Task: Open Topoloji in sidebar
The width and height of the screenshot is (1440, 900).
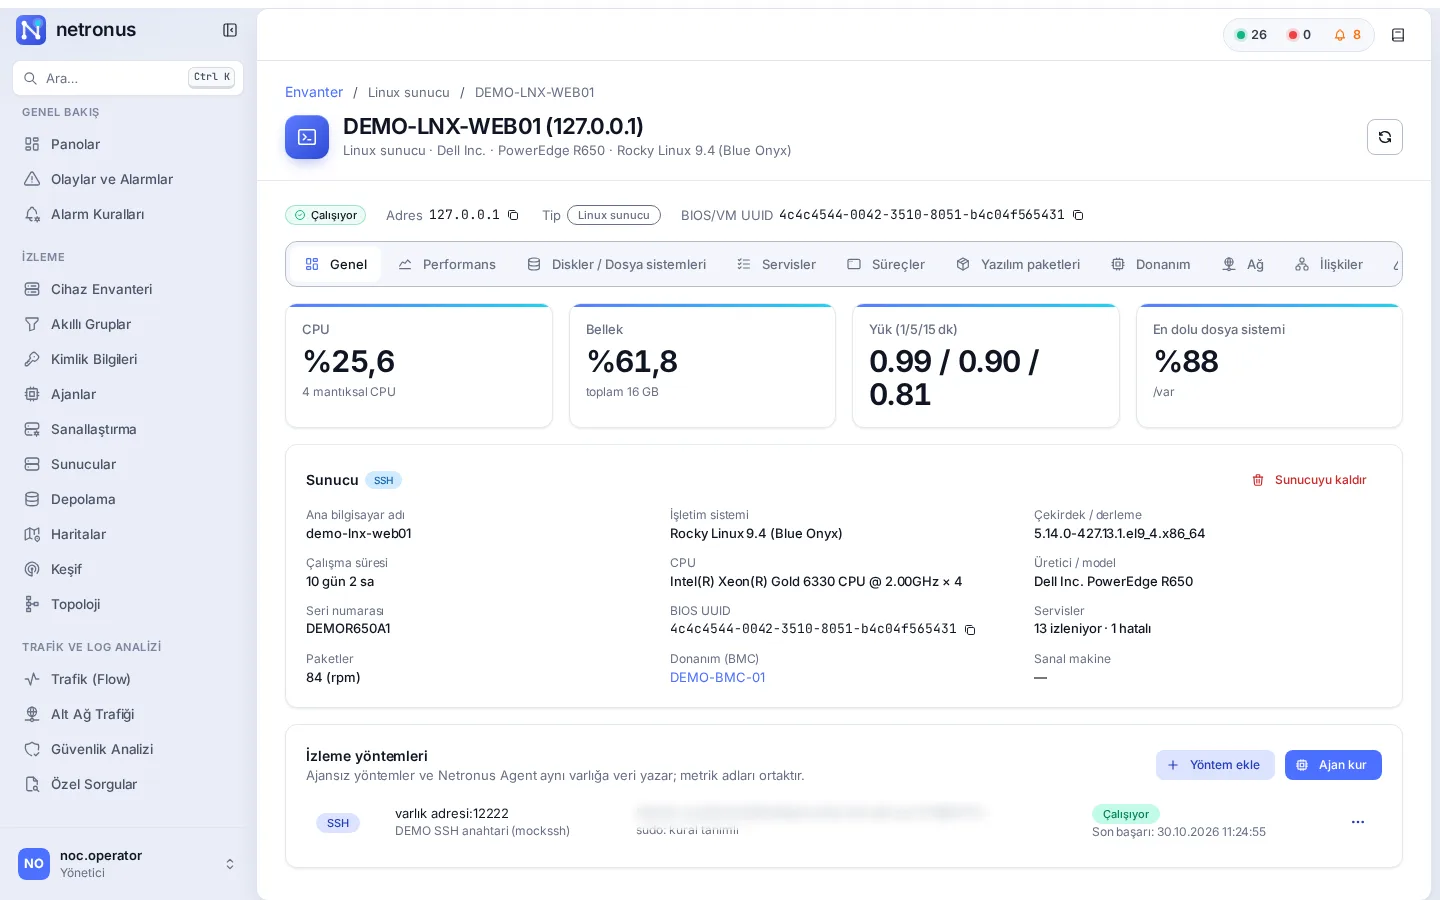Action: 128,604
